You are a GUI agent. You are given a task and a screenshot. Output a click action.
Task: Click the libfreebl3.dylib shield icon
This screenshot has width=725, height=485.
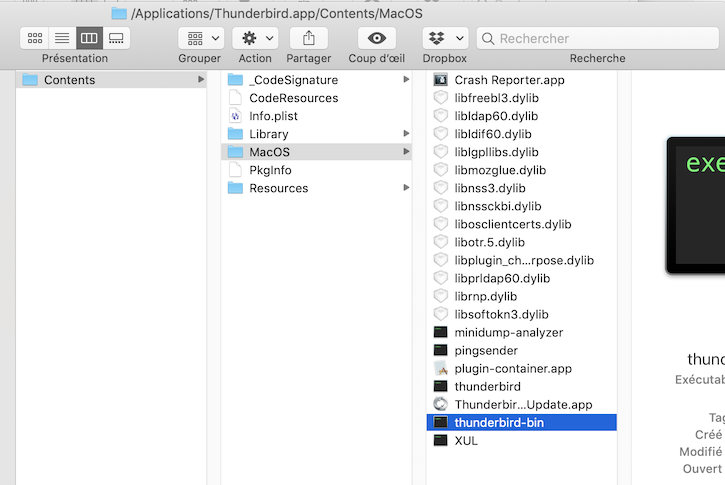pyautogui.click(x=441, y=98)
